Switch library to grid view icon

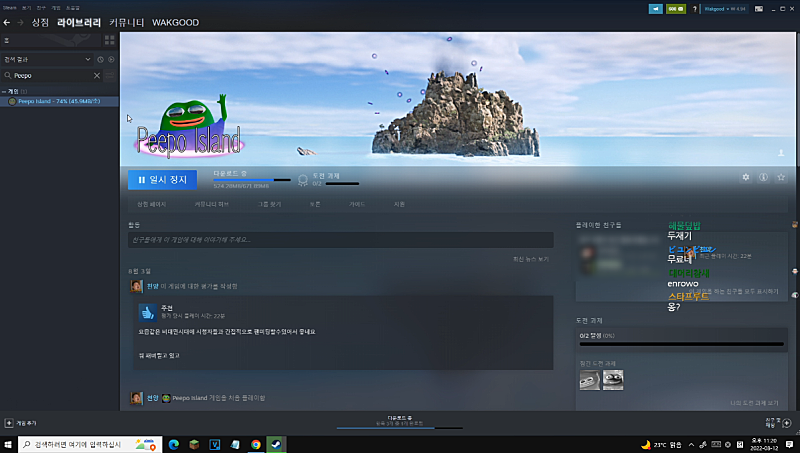[x=110, y=40]
